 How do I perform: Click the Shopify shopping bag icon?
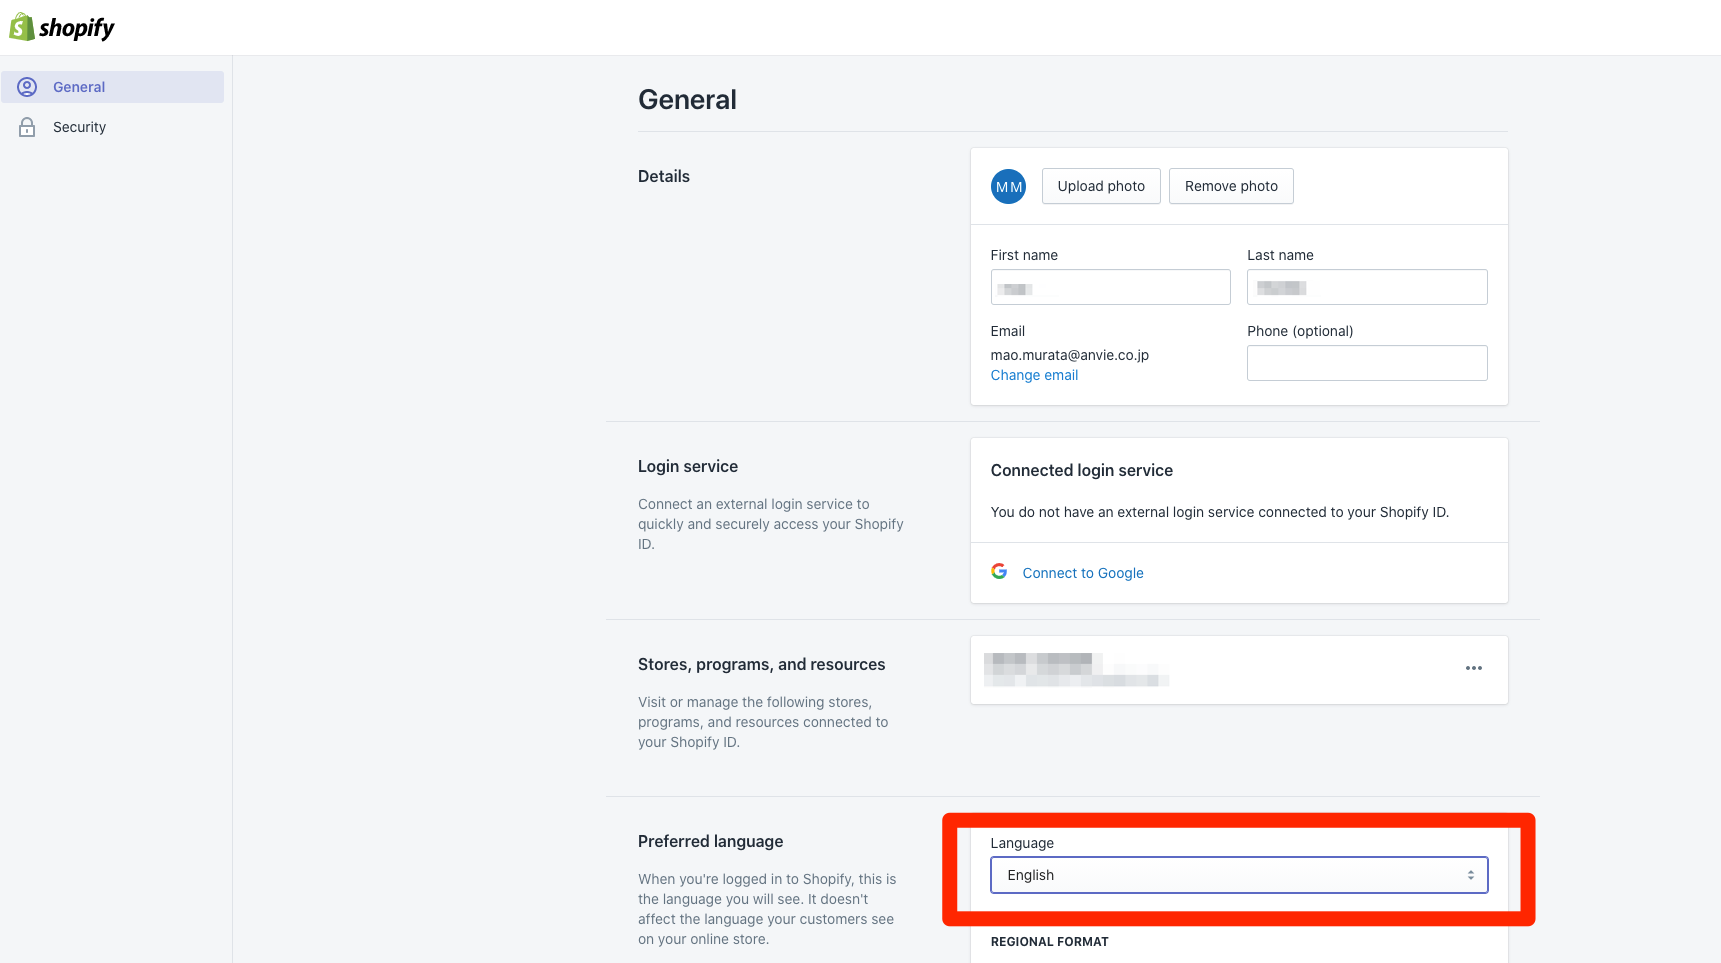pyautogui.click(x=20, y=26)
